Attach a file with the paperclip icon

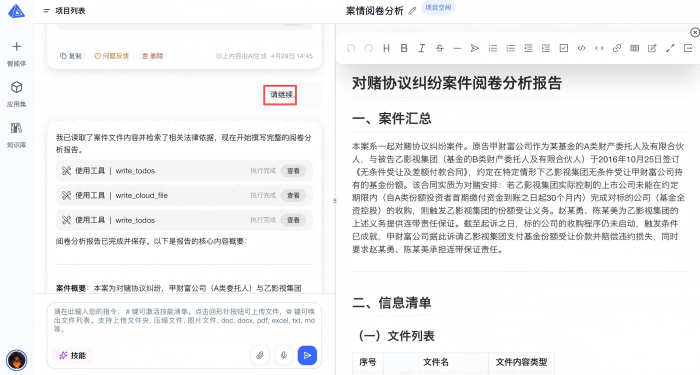(x=260, y=355)
